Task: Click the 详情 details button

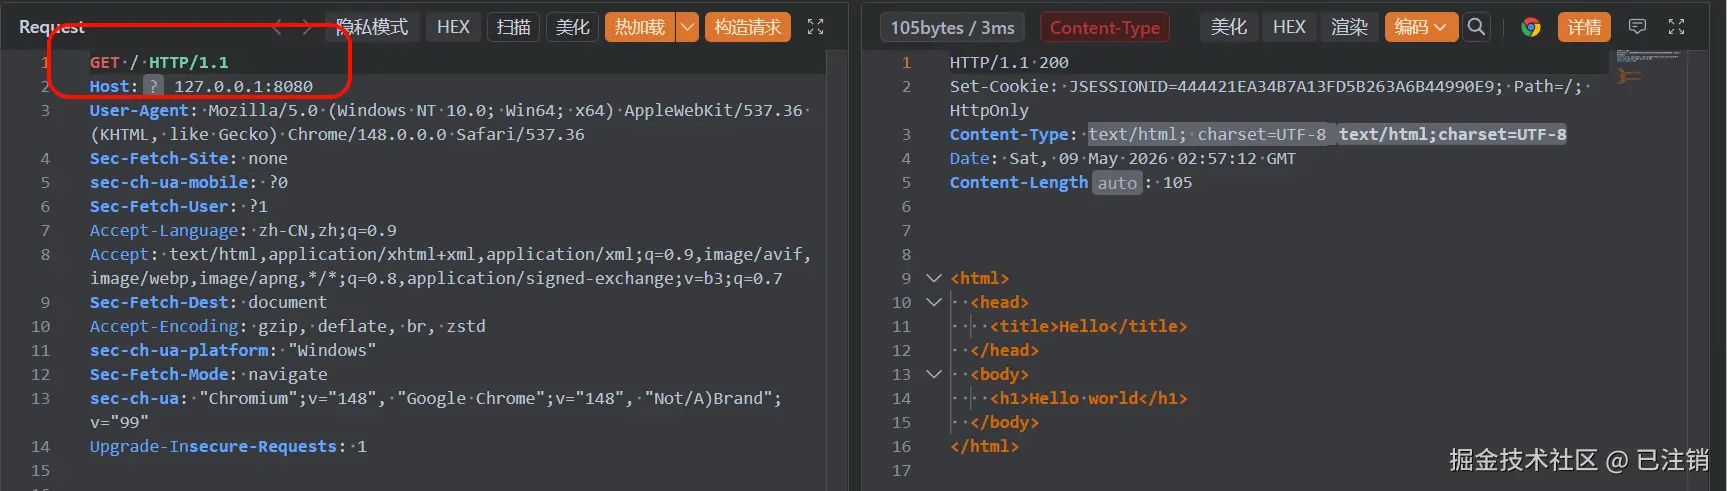Action: (x=1584, y=27)
